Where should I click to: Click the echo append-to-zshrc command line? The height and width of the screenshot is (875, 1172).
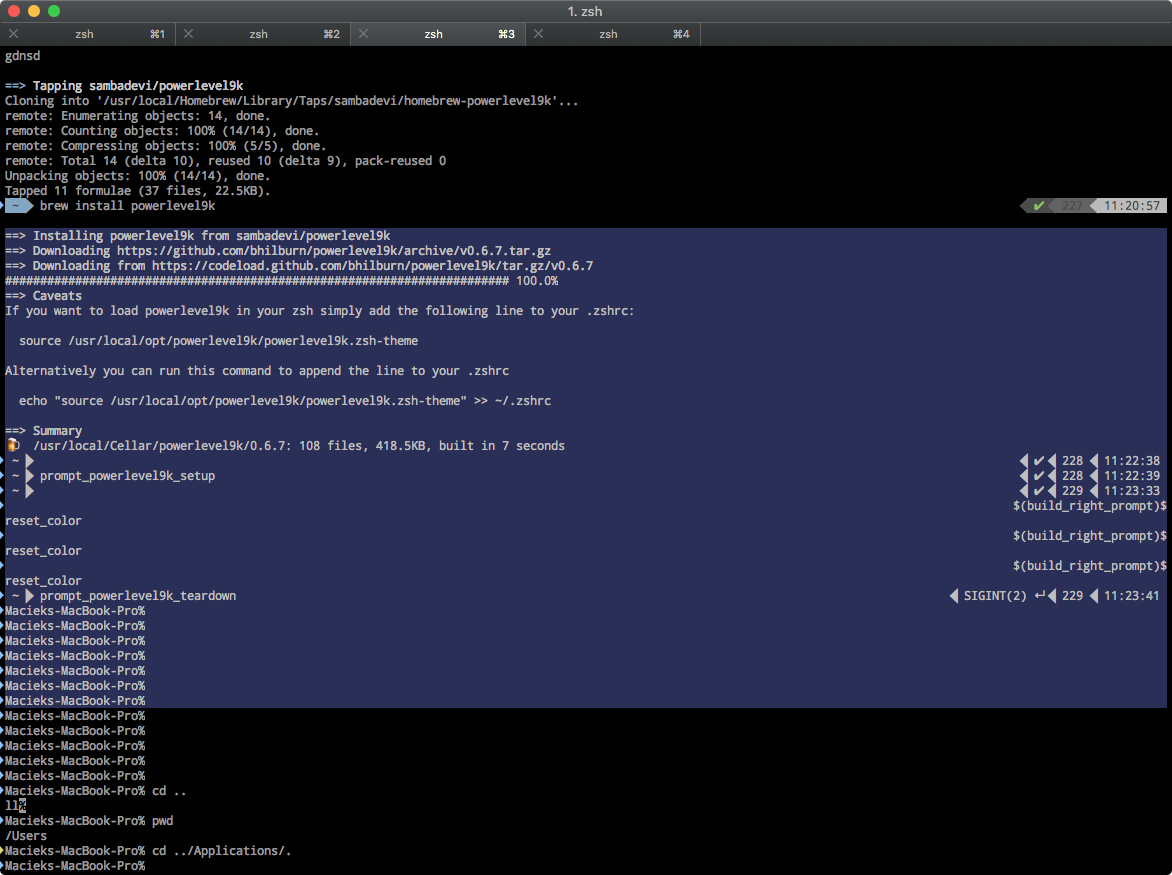coord(285,401)
